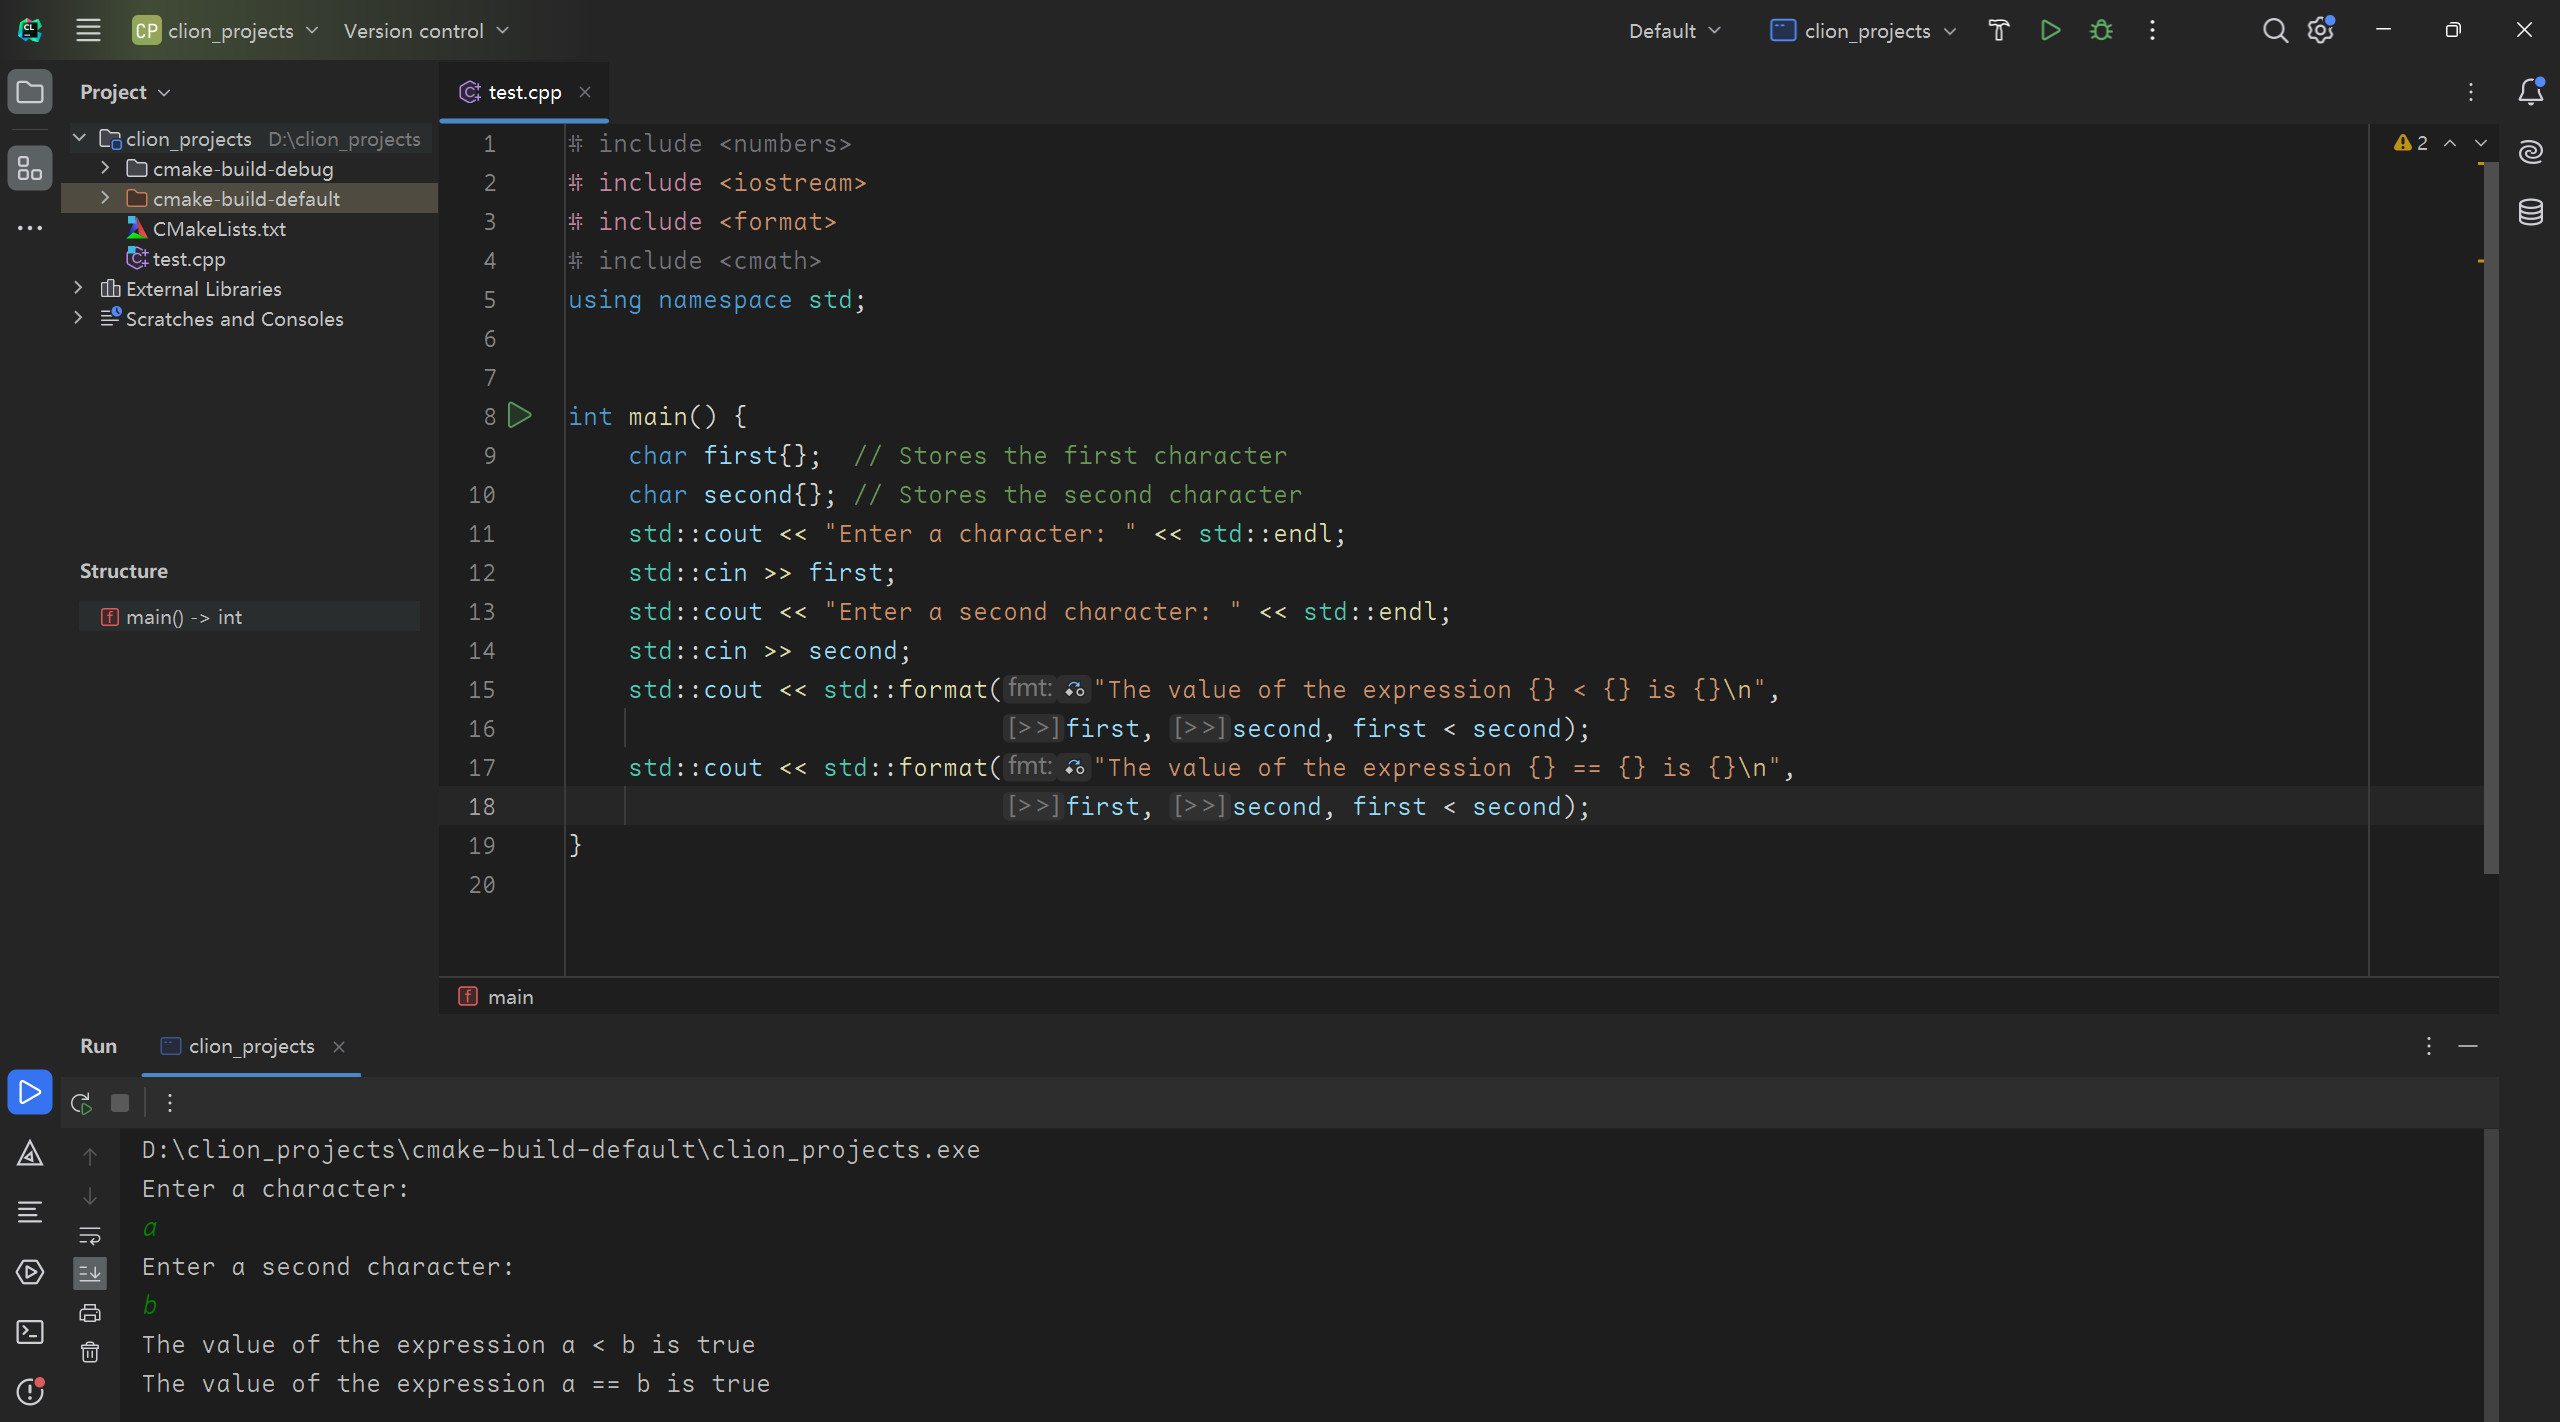Open the main hamburger menu
2560x1422 pixels.
(x=88, y=30)
